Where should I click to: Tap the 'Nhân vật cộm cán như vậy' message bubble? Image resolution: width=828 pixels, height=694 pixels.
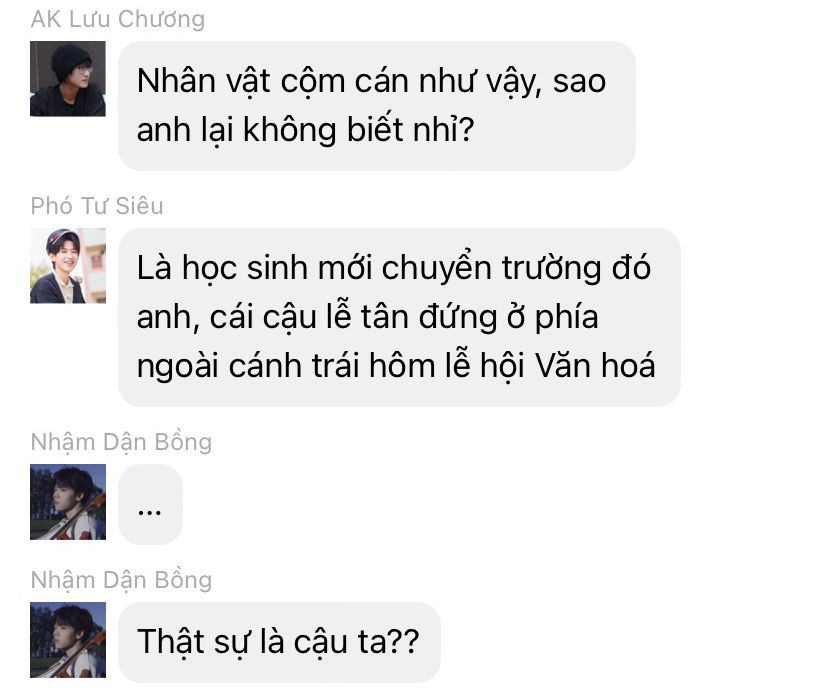tap(377, 106)
